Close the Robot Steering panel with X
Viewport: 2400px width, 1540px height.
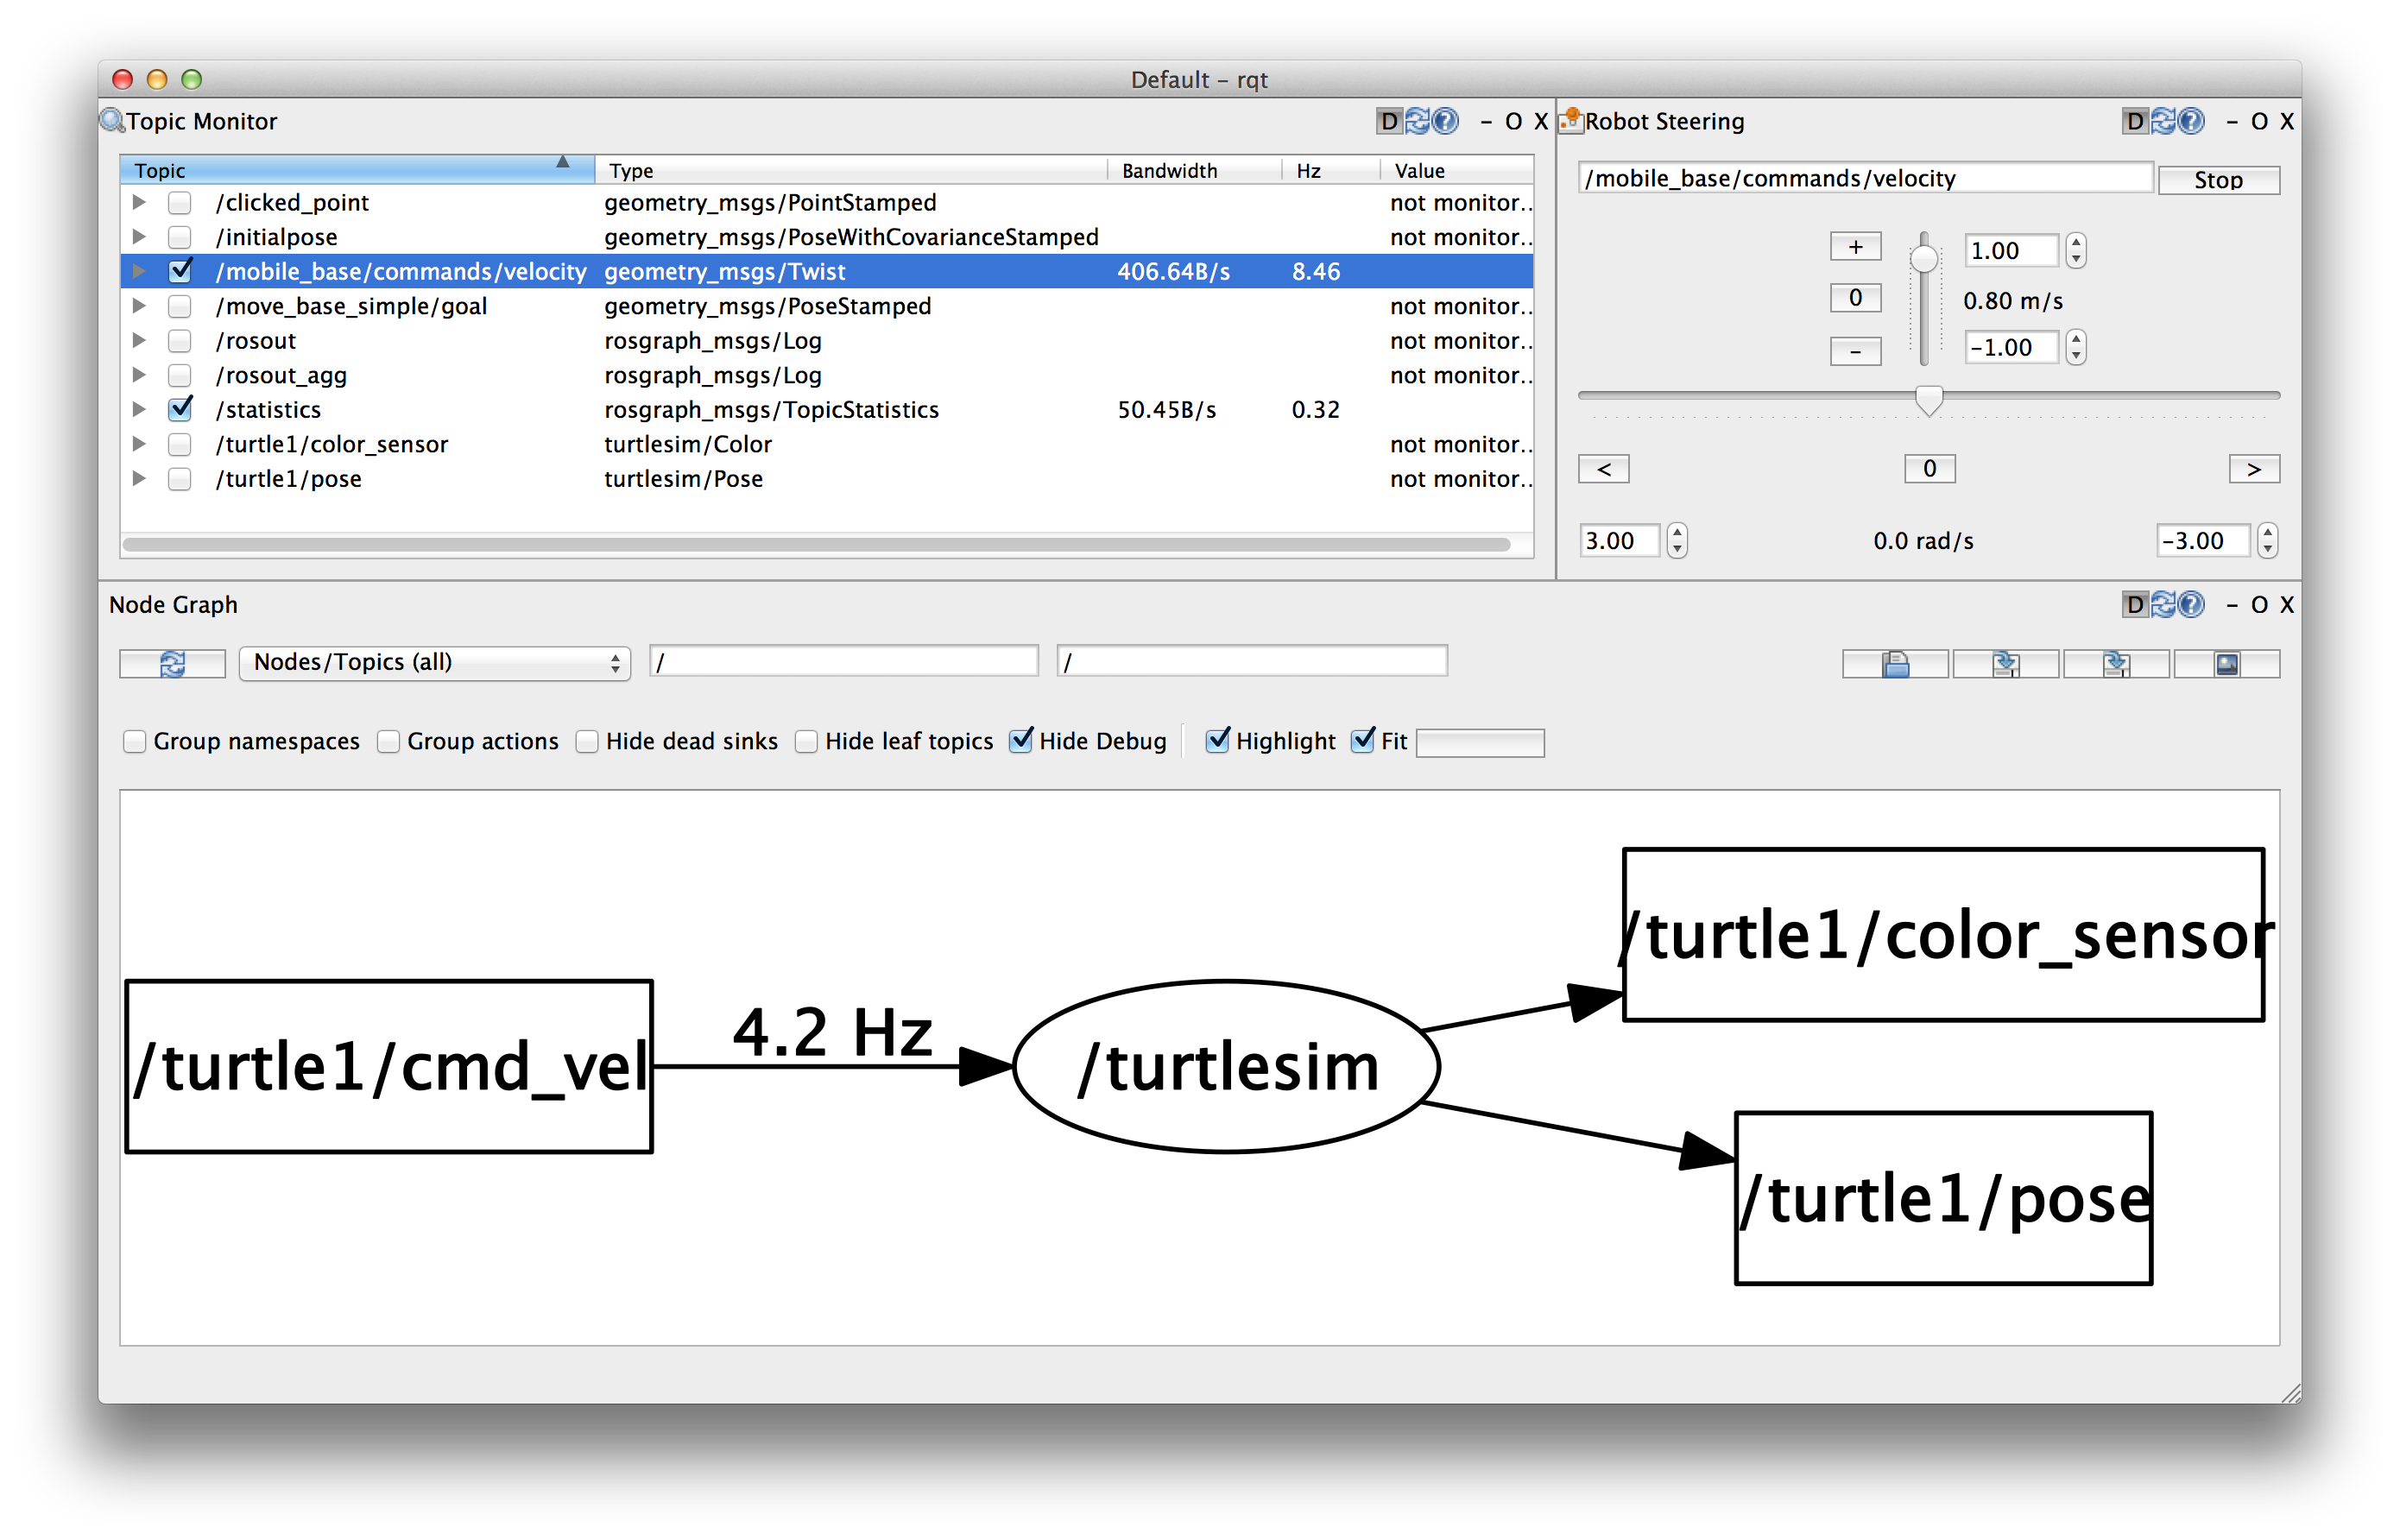[2287, 121]
